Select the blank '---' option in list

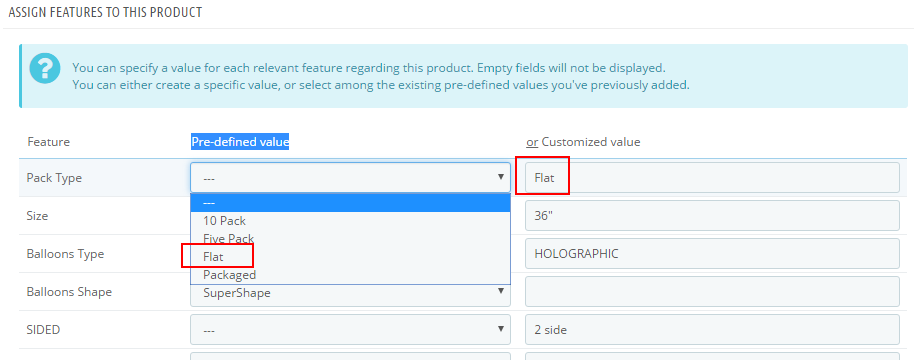pyautogui.click(x=350, y=202)
